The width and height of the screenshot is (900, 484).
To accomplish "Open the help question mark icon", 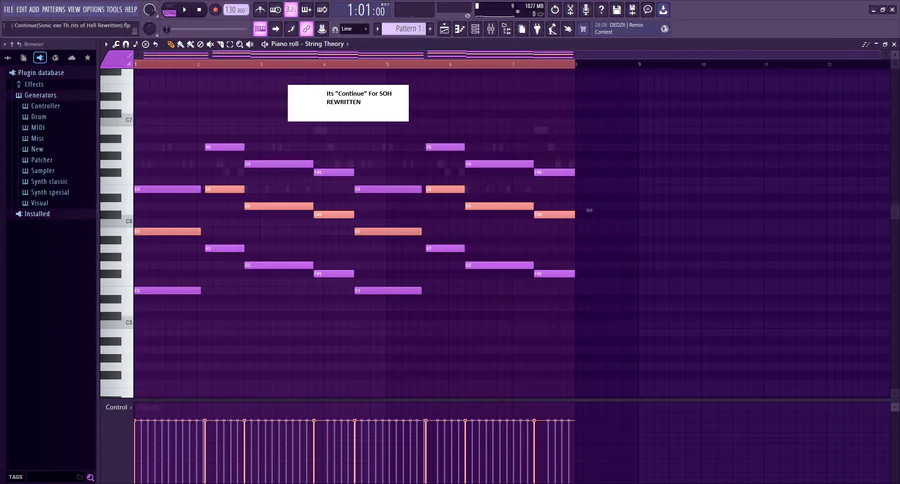I will [601, 10].
